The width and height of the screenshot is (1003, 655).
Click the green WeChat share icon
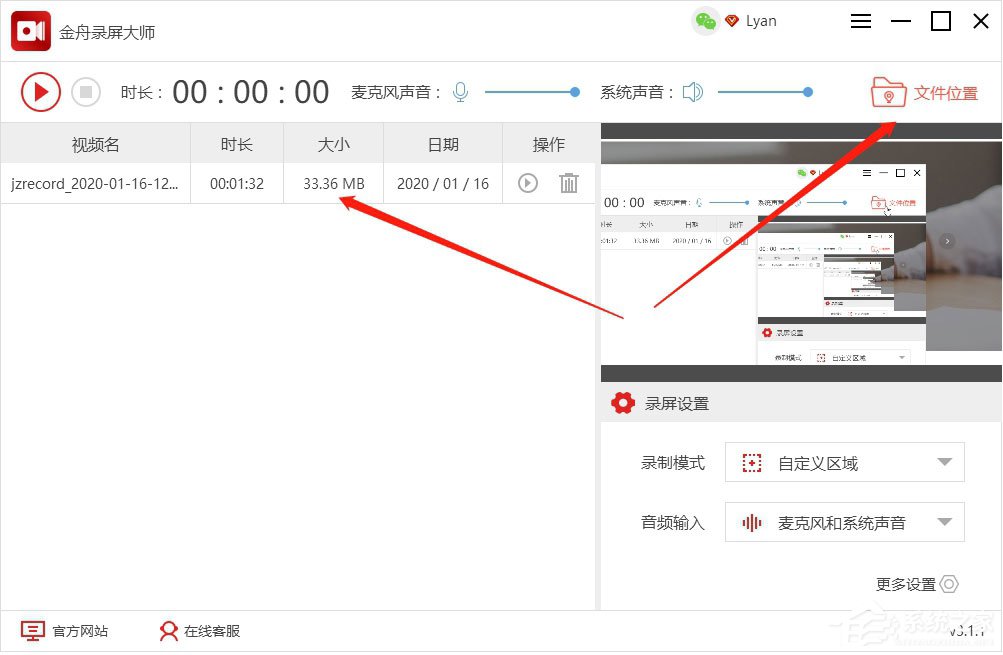pos(705,20)
